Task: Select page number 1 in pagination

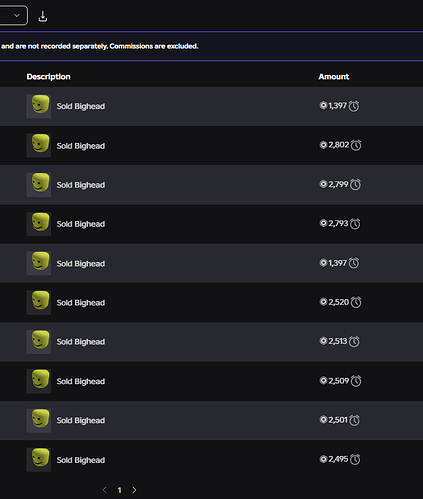Action: (119, 490)
